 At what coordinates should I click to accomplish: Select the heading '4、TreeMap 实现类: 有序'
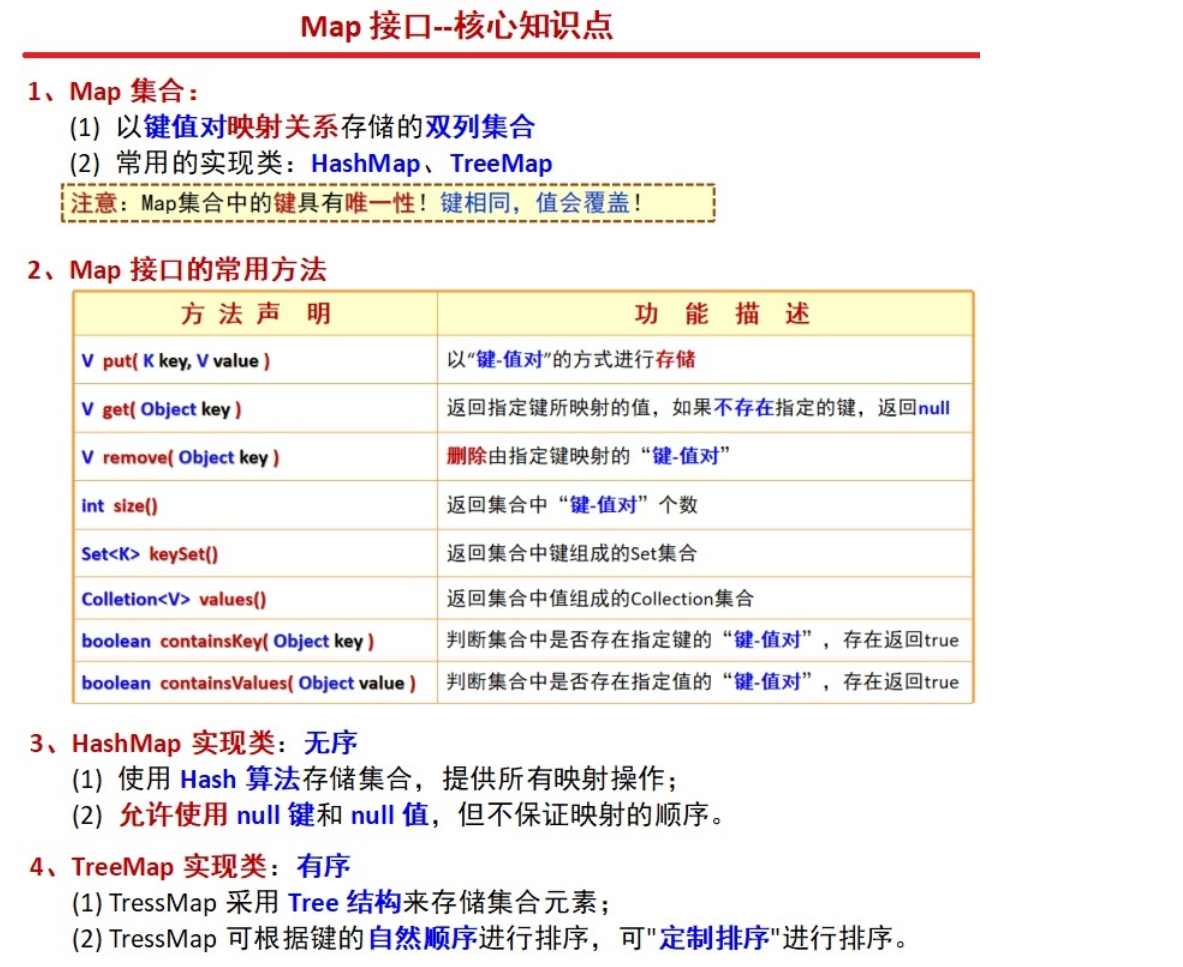[x=189, y=866]
